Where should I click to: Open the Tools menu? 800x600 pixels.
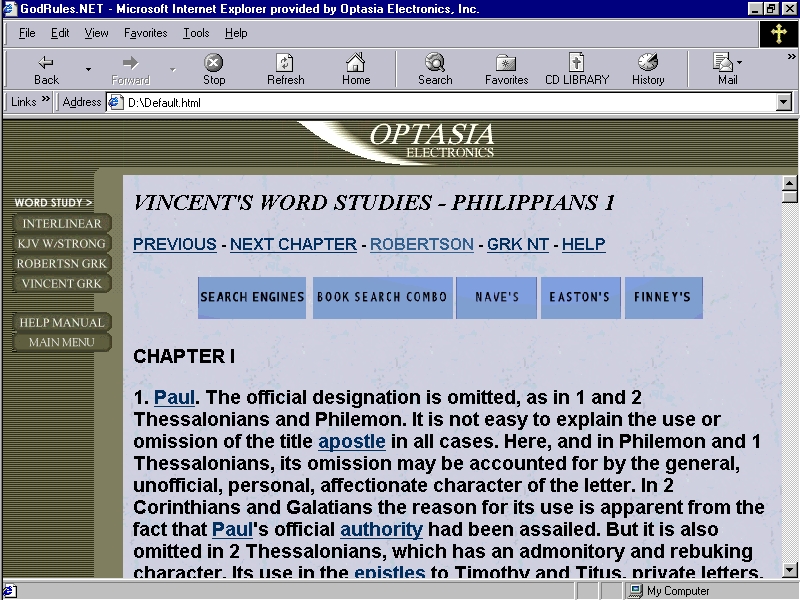[x=196, y=33]
